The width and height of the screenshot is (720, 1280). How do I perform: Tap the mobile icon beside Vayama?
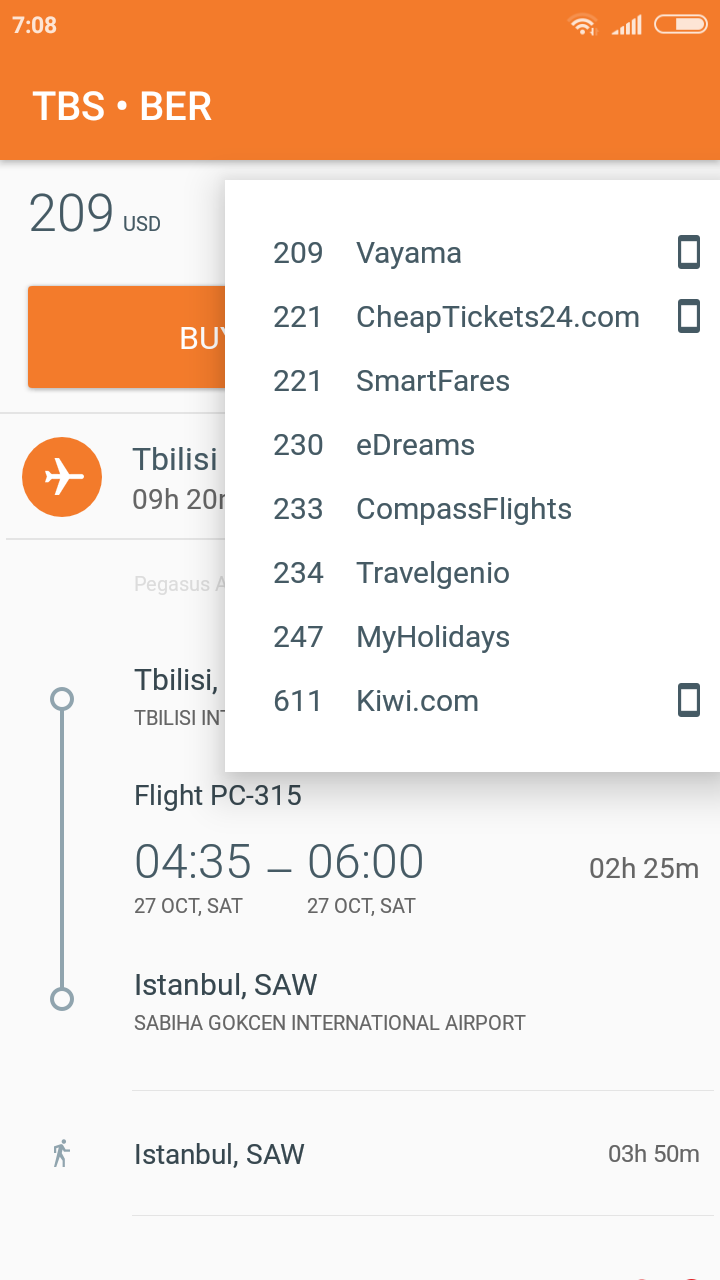[x=689, y=252]
